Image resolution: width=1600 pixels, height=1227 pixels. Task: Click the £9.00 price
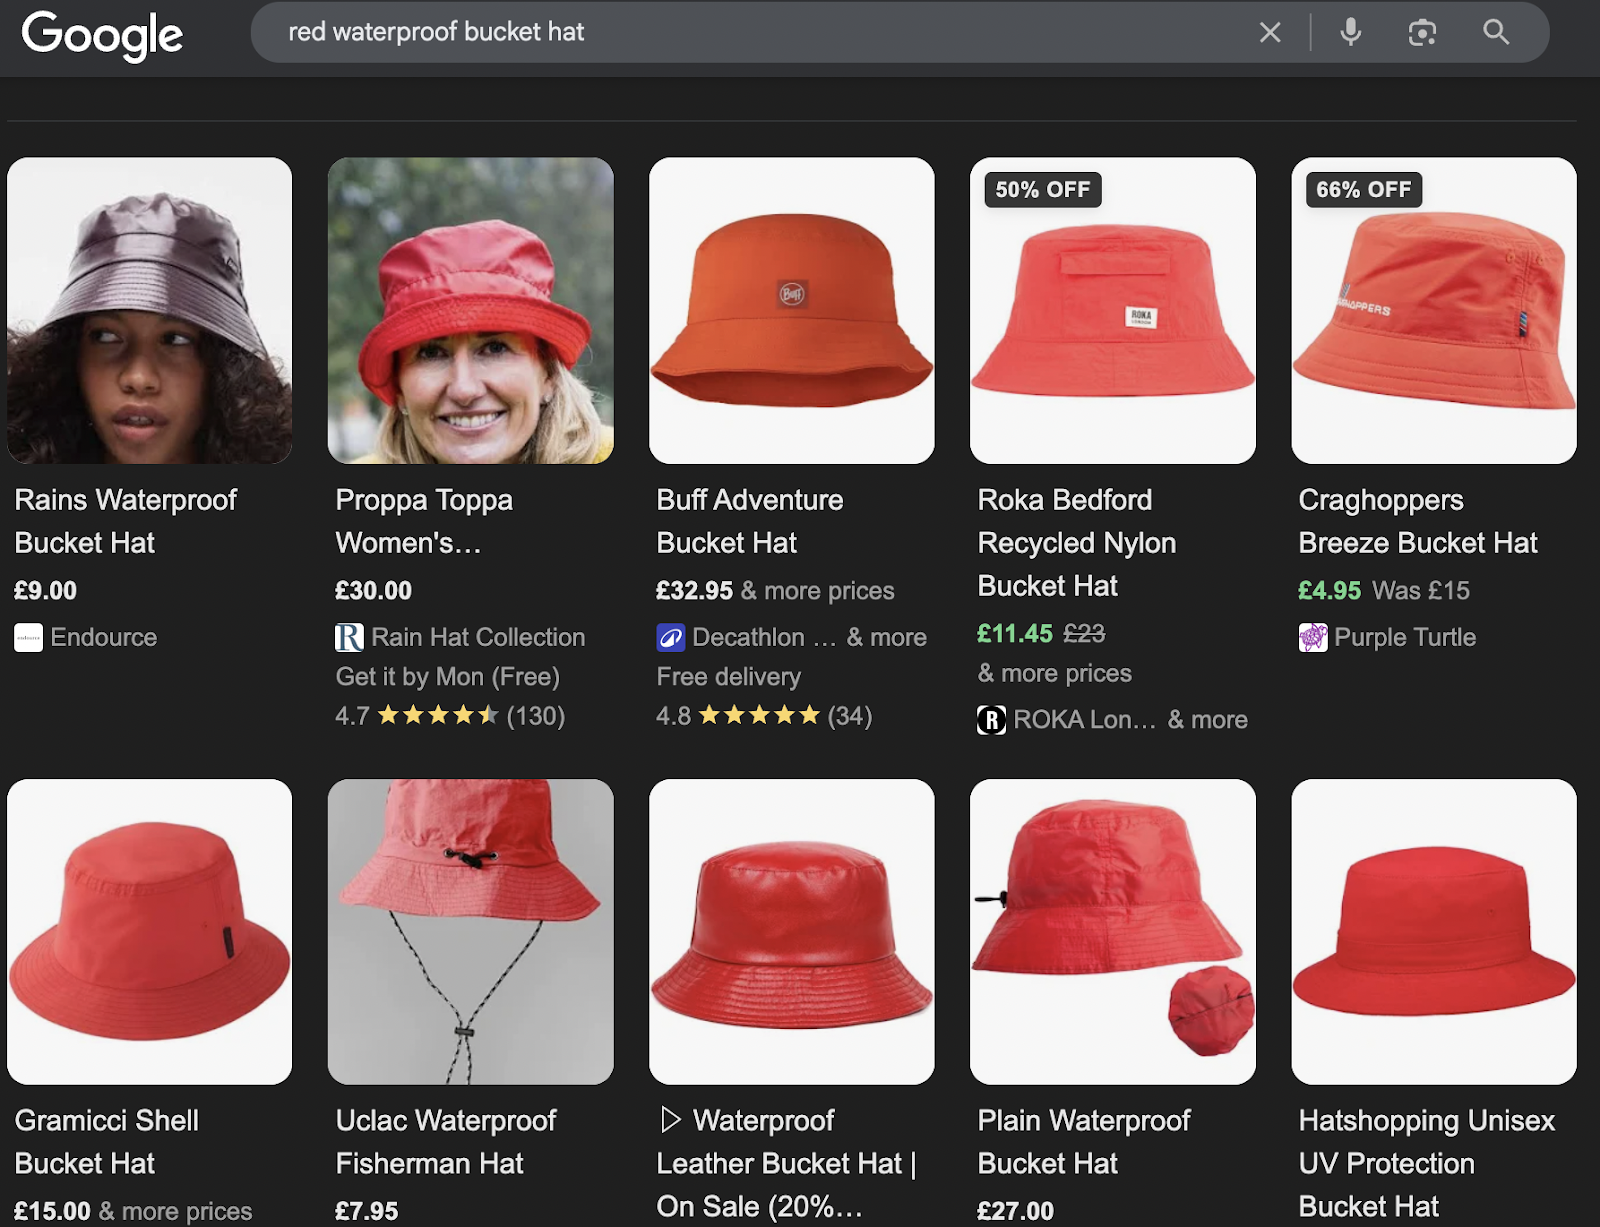pos(46,591)
